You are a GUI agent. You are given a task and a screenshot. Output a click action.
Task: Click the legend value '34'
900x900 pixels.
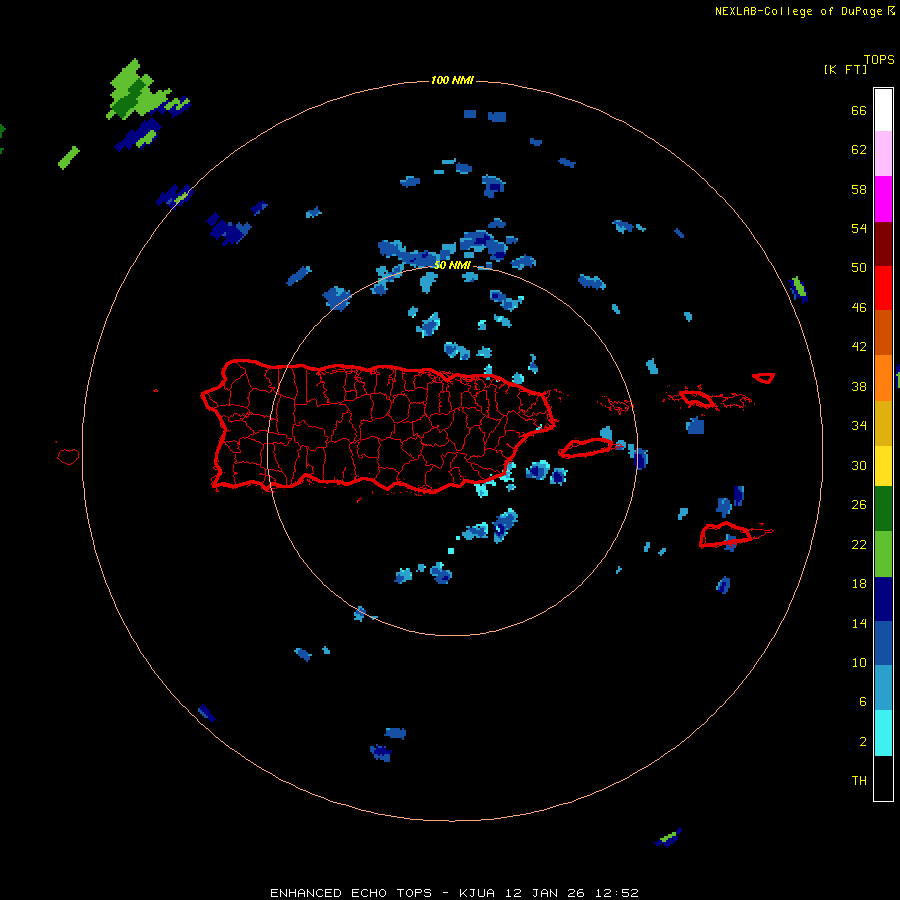tap(859, 426)
